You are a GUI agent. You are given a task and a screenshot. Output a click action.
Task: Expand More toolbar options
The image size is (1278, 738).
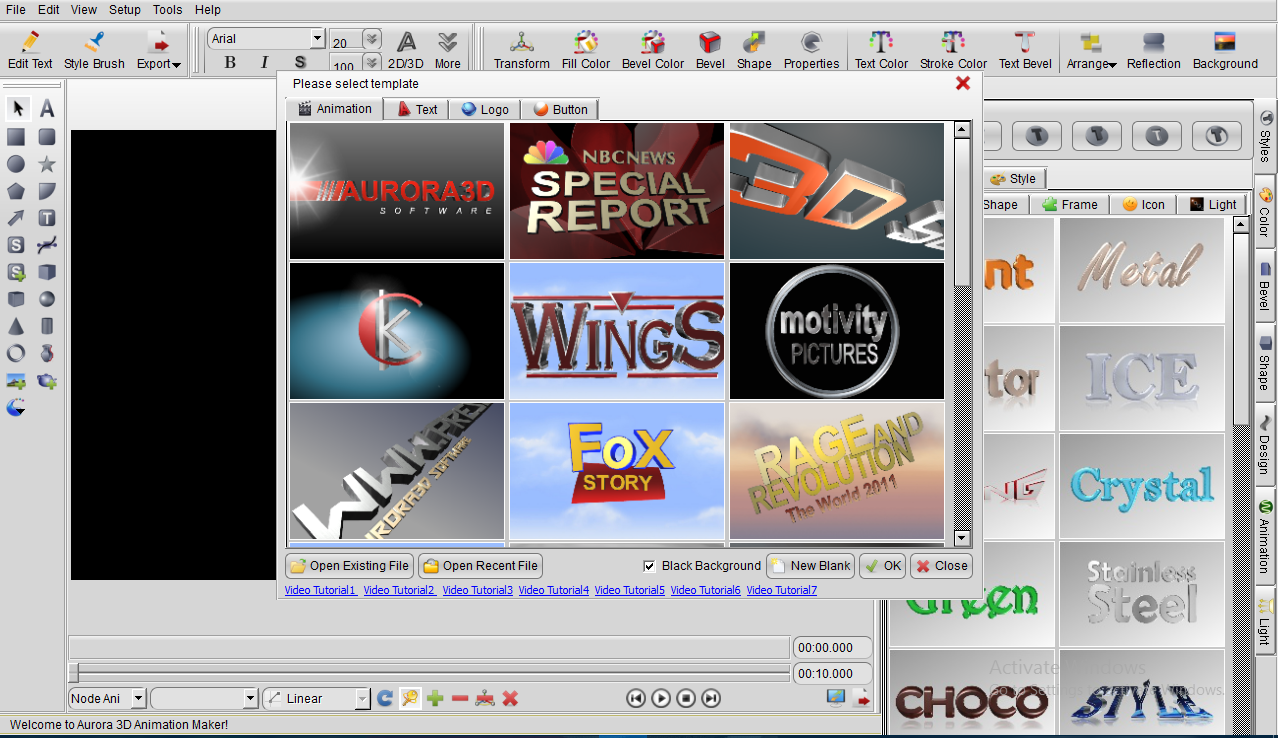pos(448,50)
